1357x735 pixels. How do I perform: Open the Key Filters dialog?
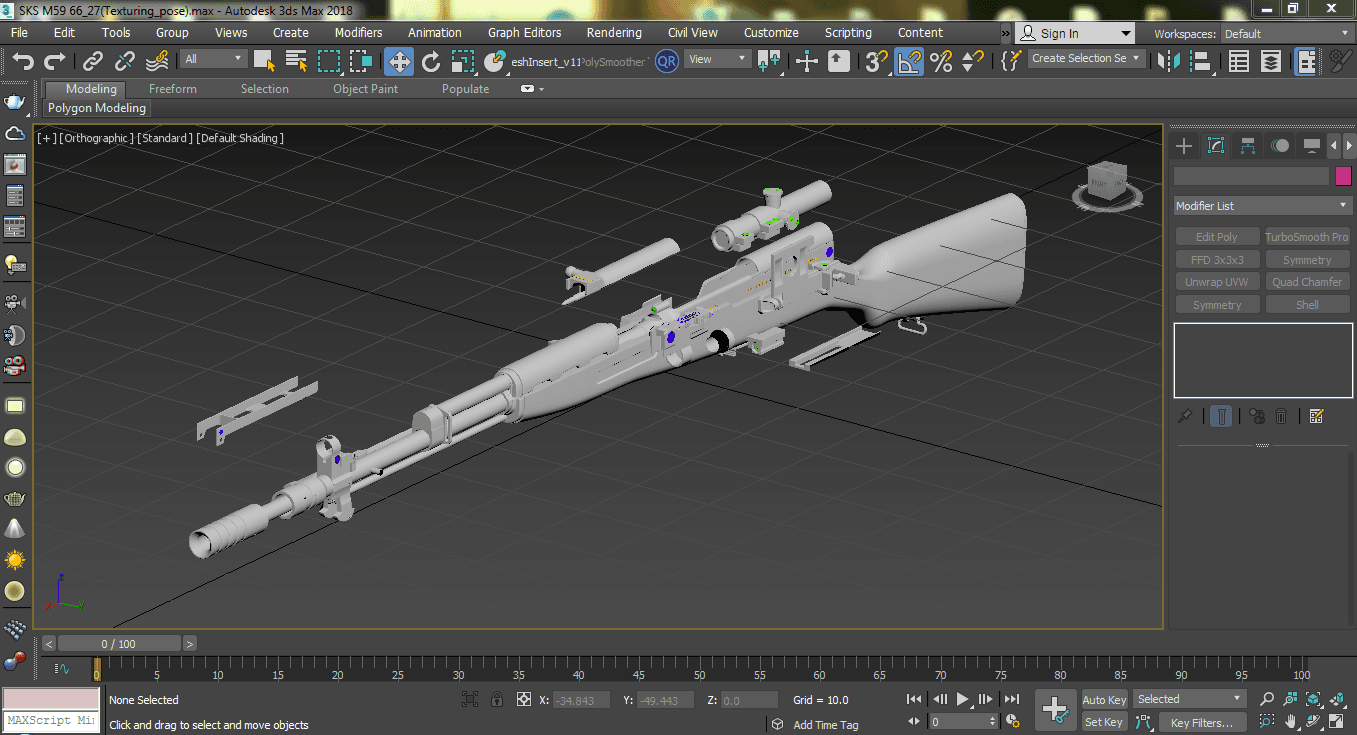1201,722
